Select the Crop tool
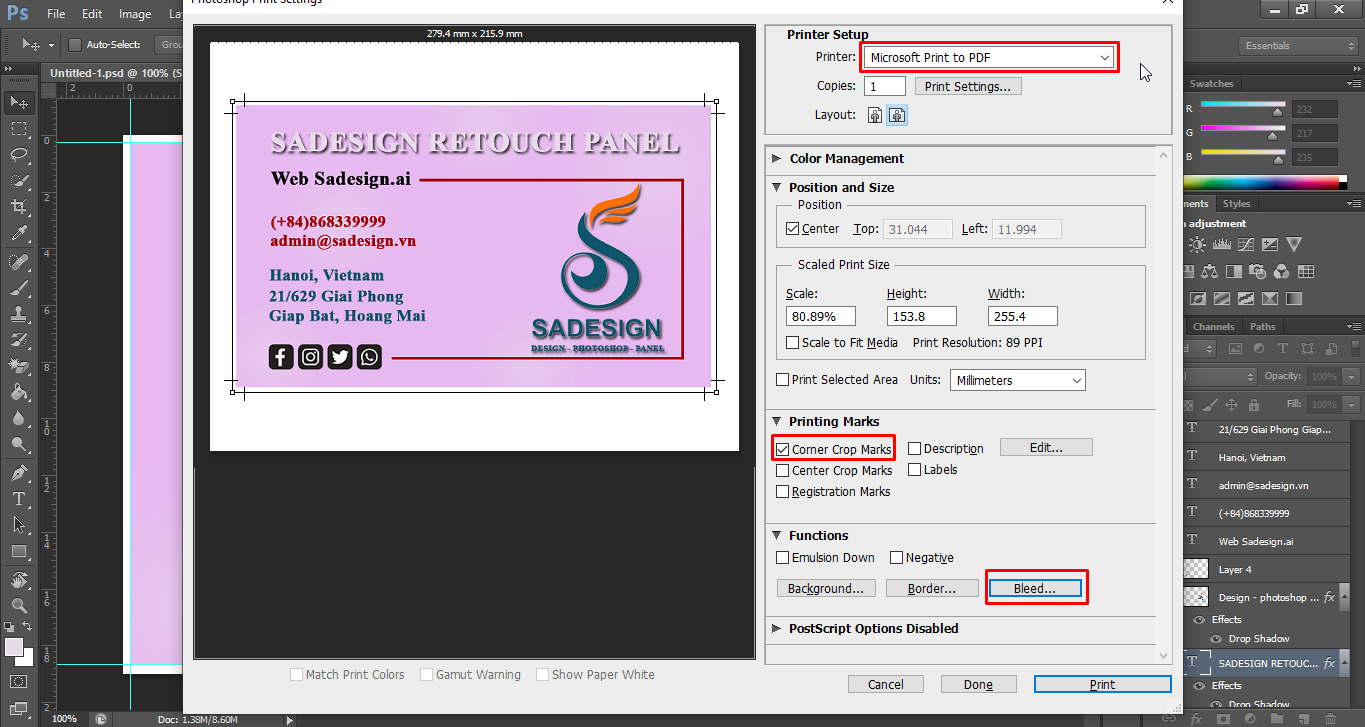Image resolution: width=1365 pixels, height=727 pixels. 19,207
